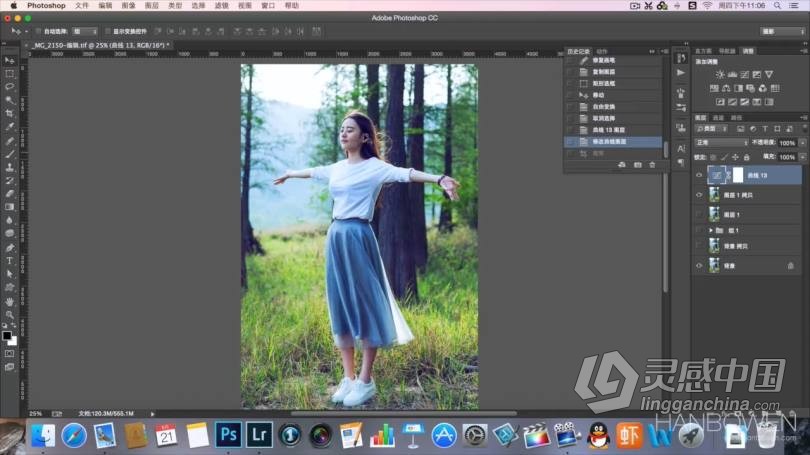Select the Lasso tool
810x455 pixels.
9,87
